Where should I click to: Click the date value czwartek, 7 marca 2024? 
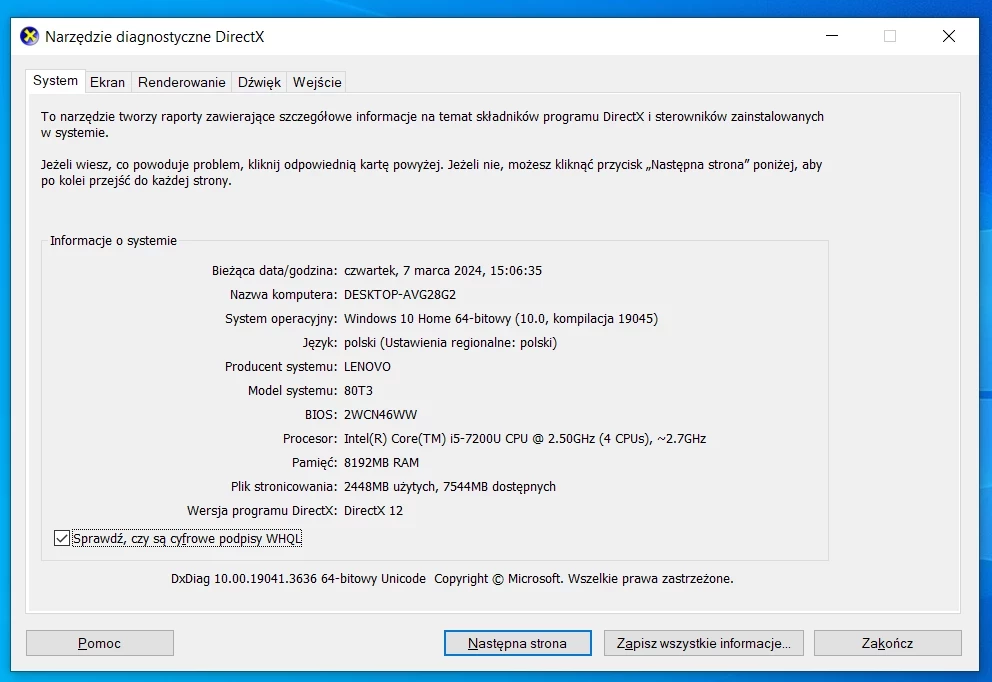click(443, 271)
